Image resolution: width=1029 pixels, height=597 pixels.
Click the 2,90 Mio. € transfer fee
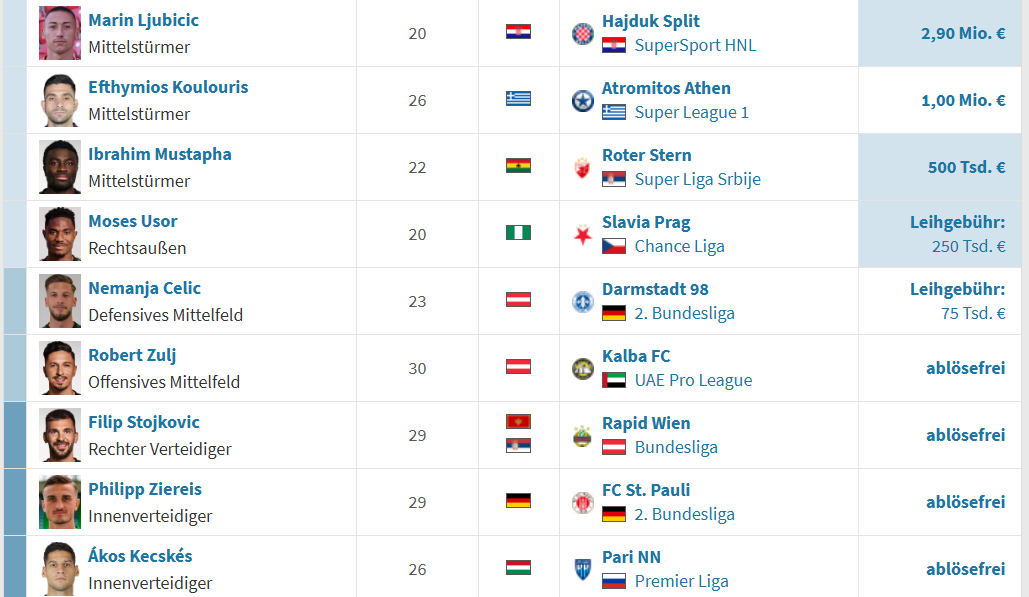pos(963,33)
